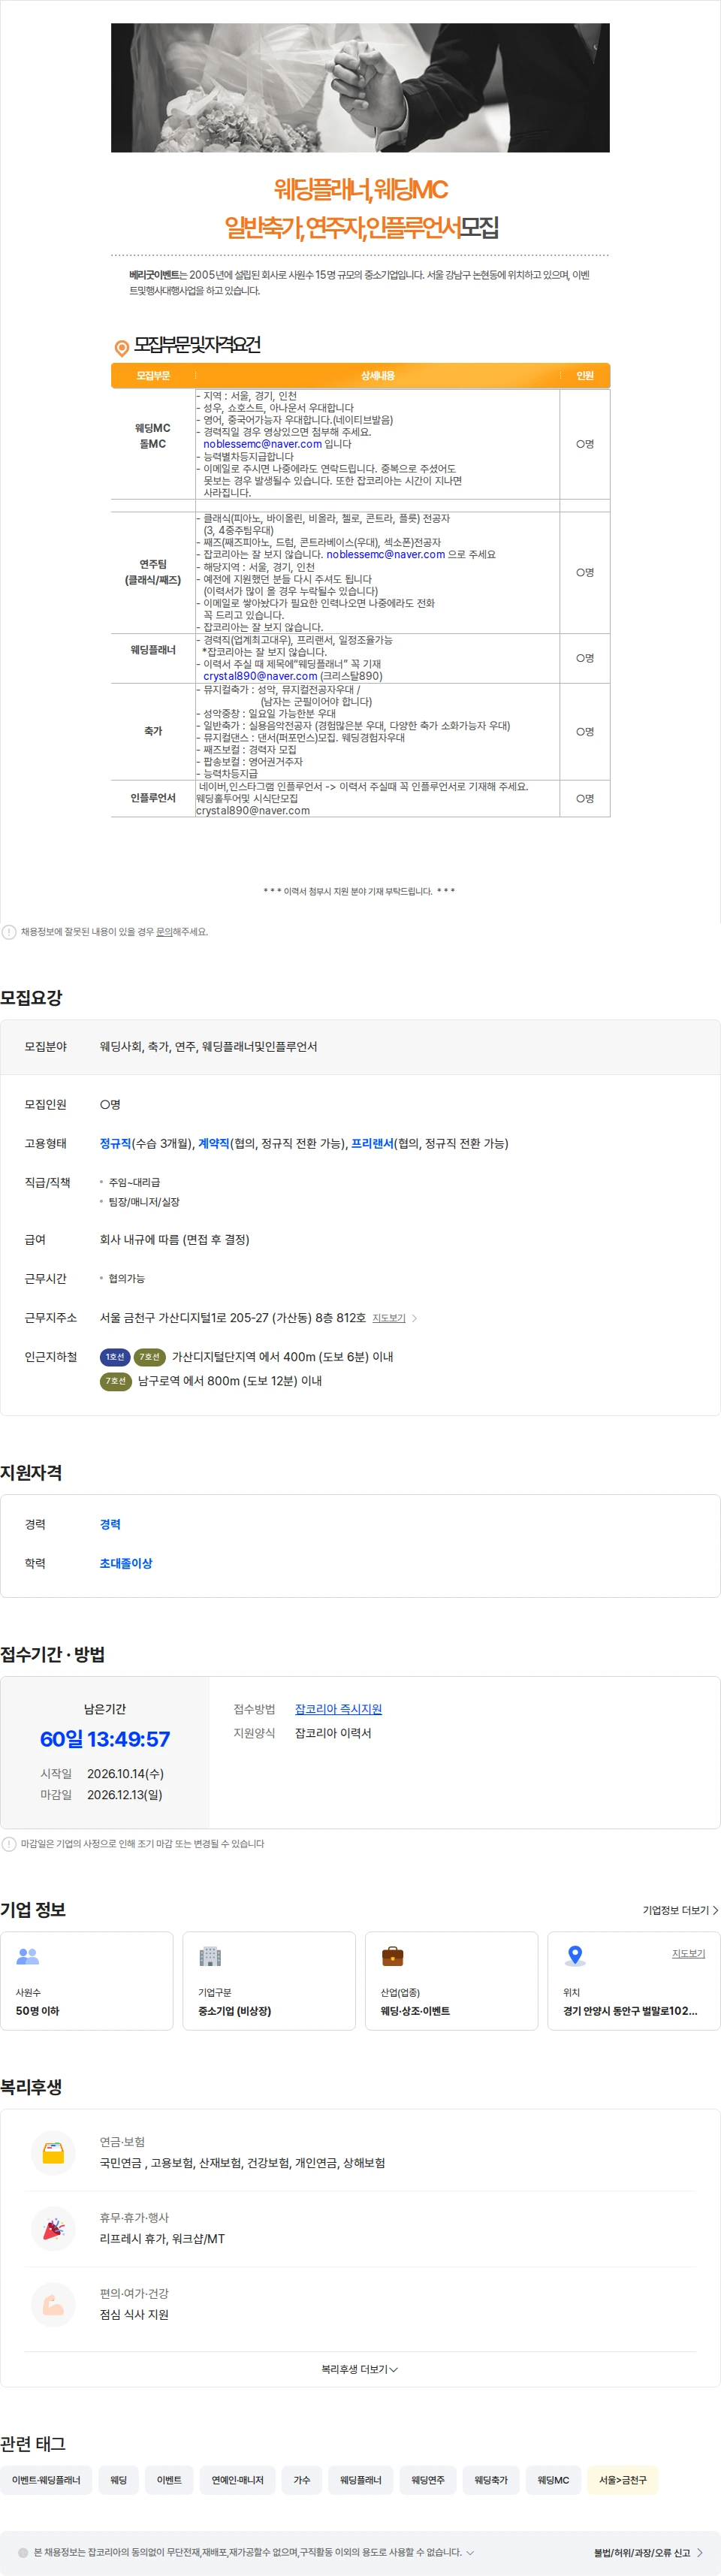The image size is (721, 2576).
Task: Click the noblessemc@naver.com email in 연주팀 row
Action: tap(385, 554)
